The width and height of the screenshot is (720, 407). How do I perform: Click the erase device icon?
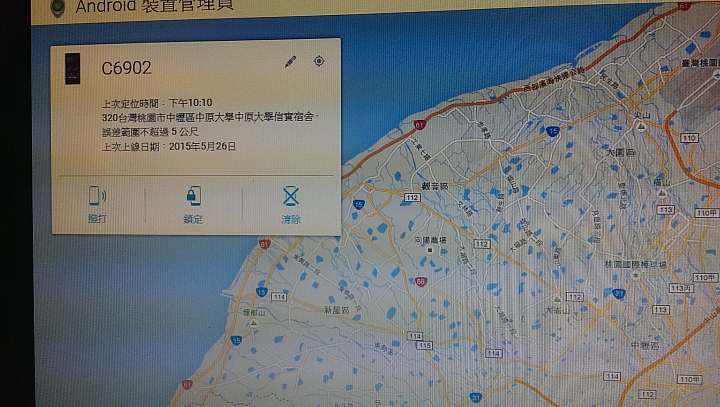(291, 196)
